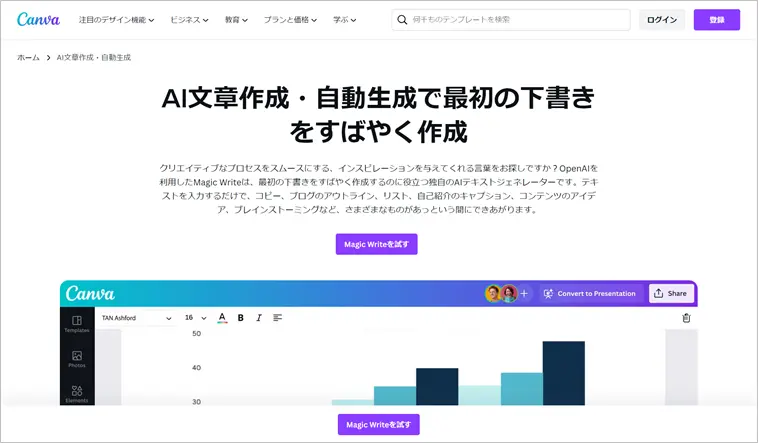
Task: Open the Photos sidebar panel
Action: (77, 359)
